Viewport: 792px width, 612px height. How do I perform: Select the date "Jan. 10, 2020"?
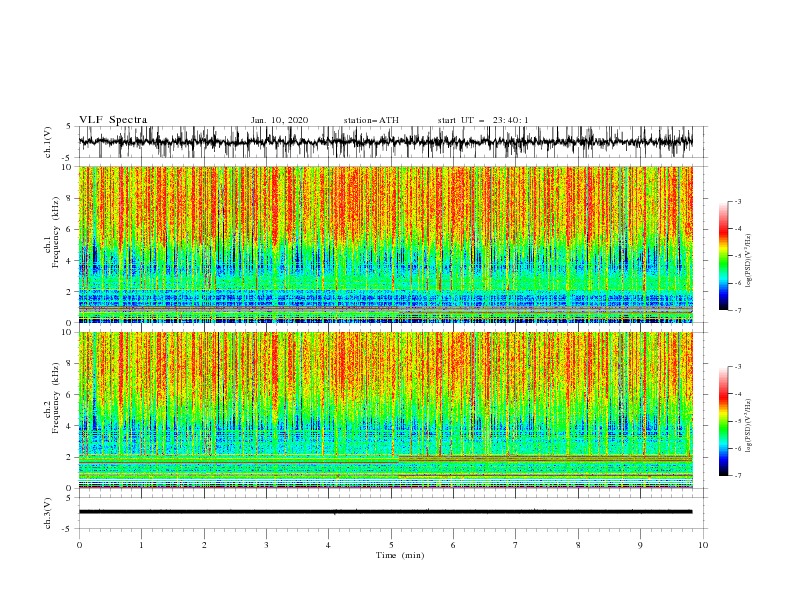pyautogui.click(x=279, y=120)
